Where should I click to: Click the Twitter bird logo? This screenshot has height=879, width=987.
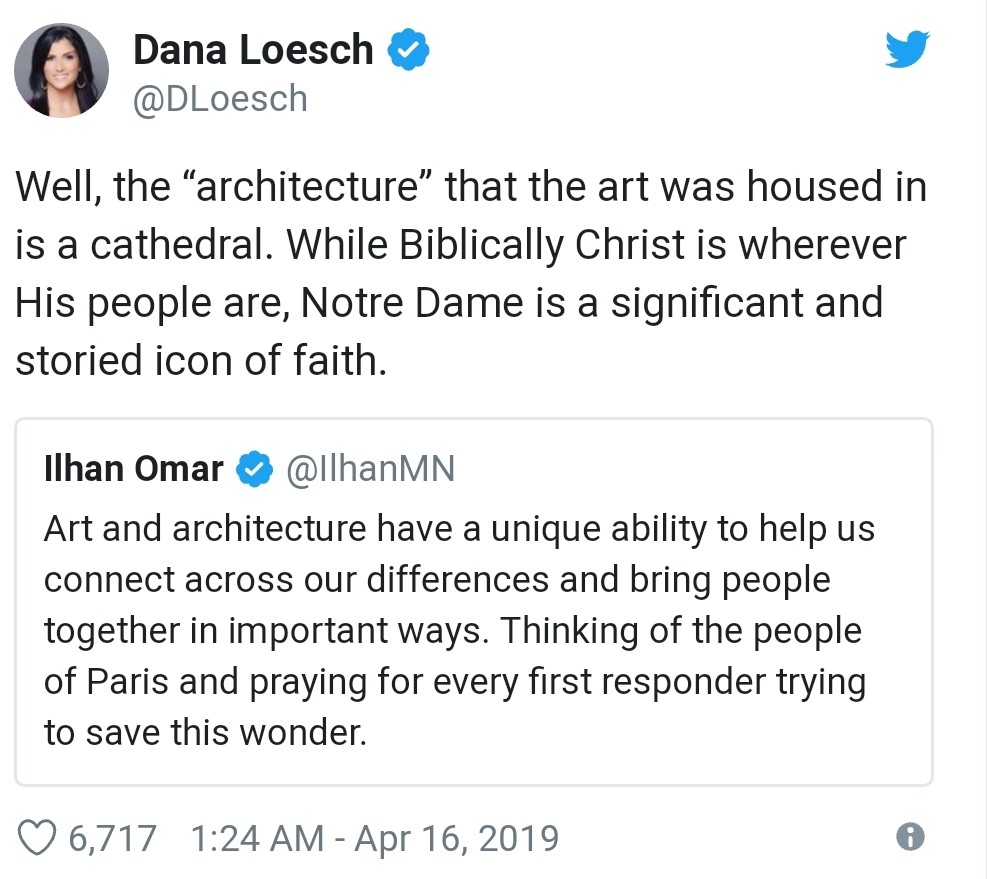click(x=907, y=48)
